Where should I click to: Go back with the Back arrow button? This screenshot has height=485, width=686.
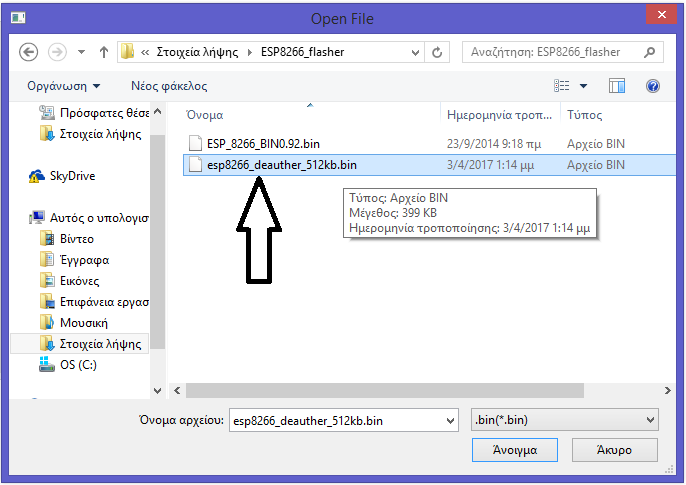[28, 52]
